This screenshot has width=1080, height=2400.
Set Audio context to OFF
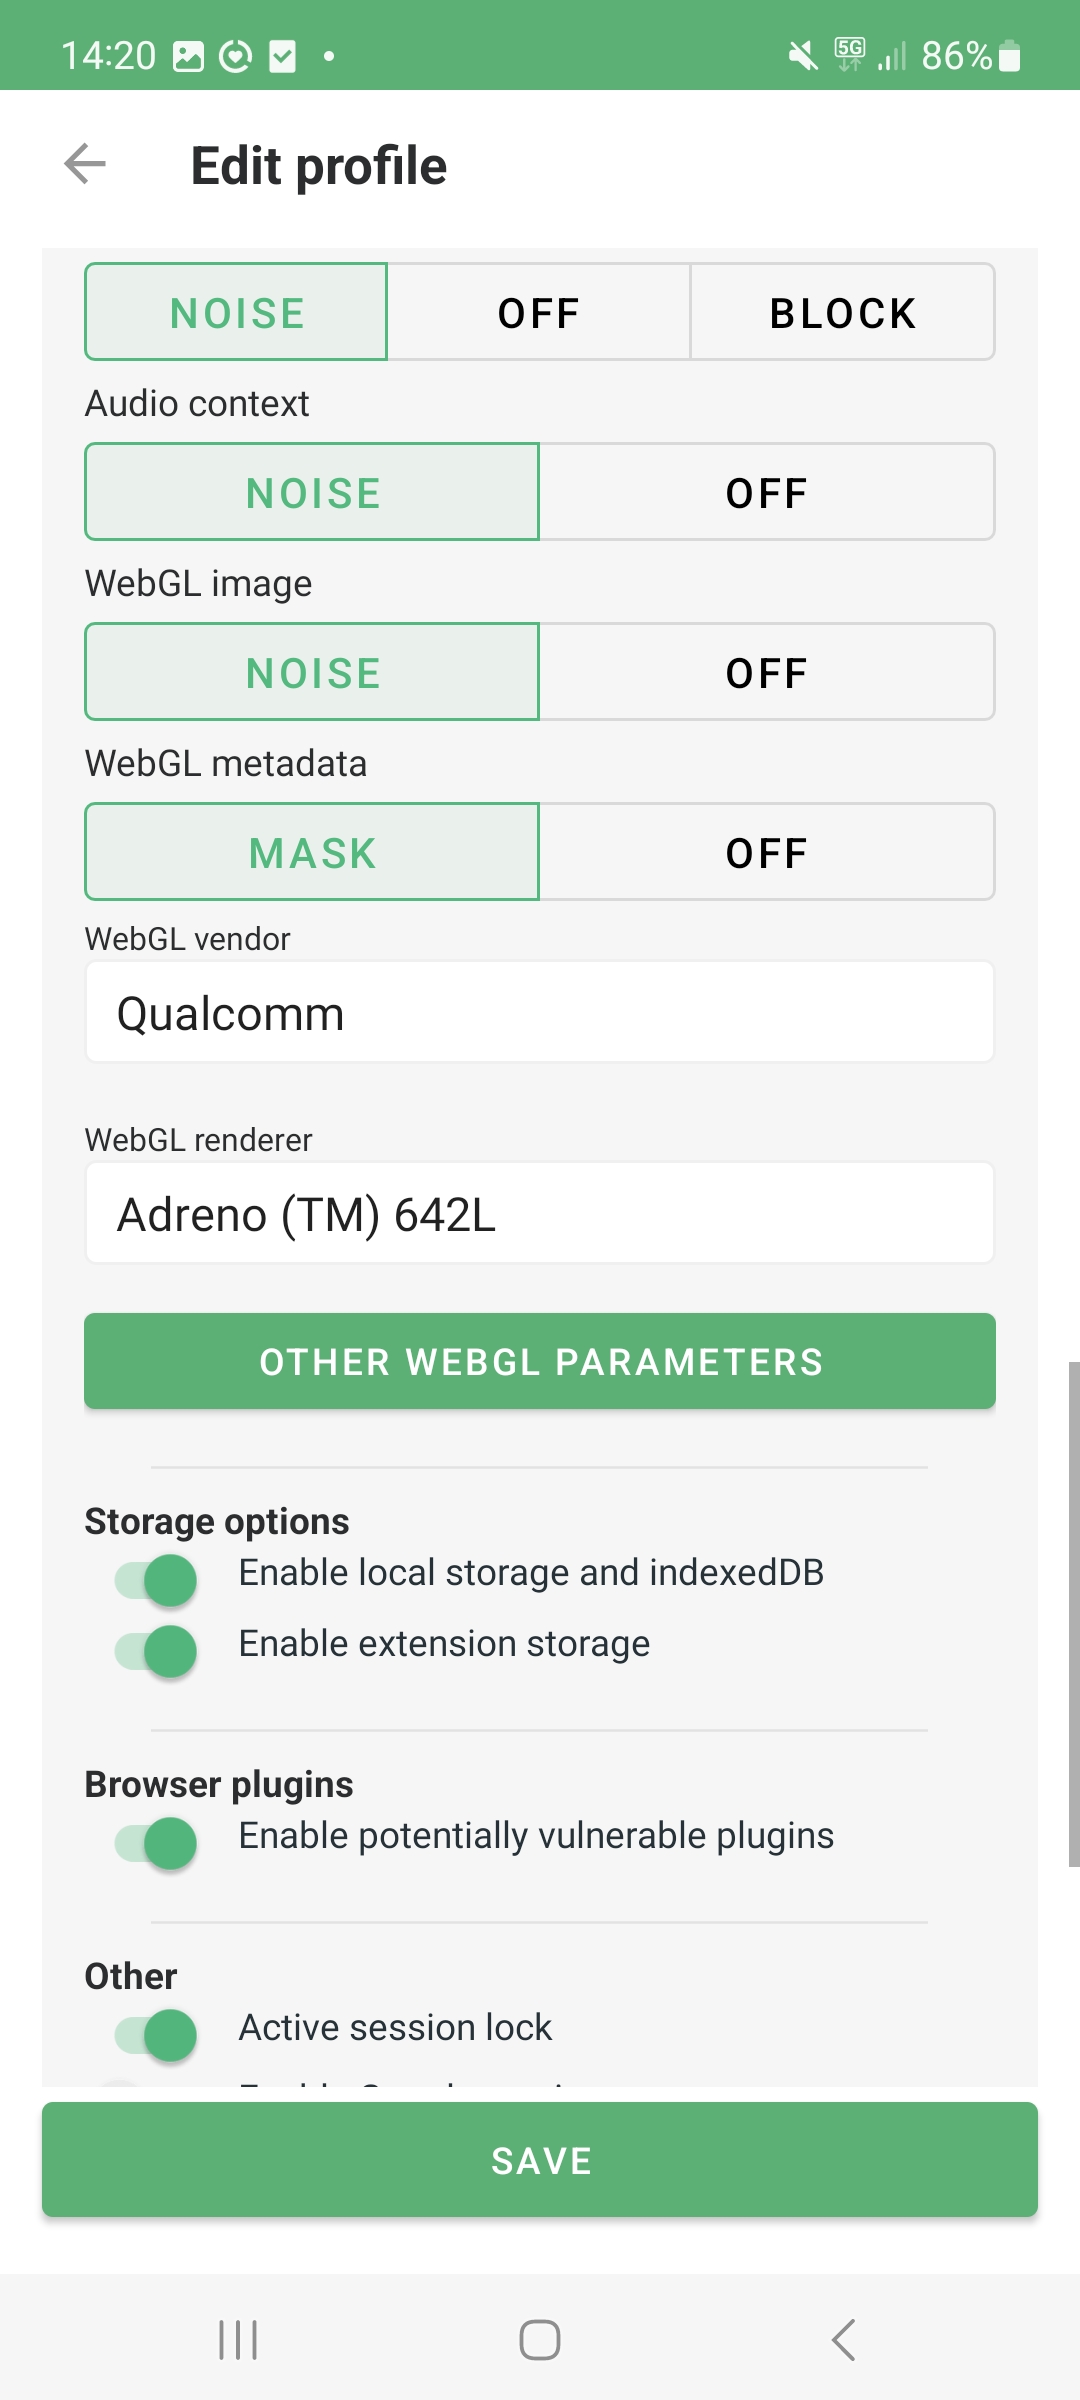[766, 492]
